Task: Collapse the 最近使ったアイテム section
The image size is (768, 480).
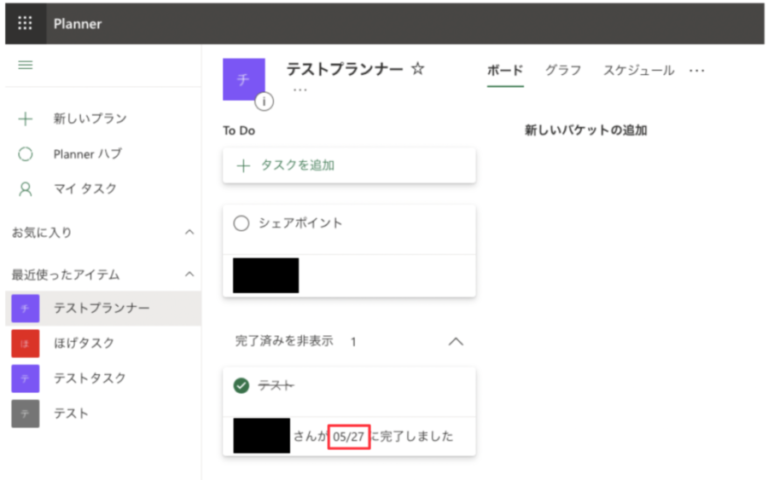Action: [x=189, y=274]
